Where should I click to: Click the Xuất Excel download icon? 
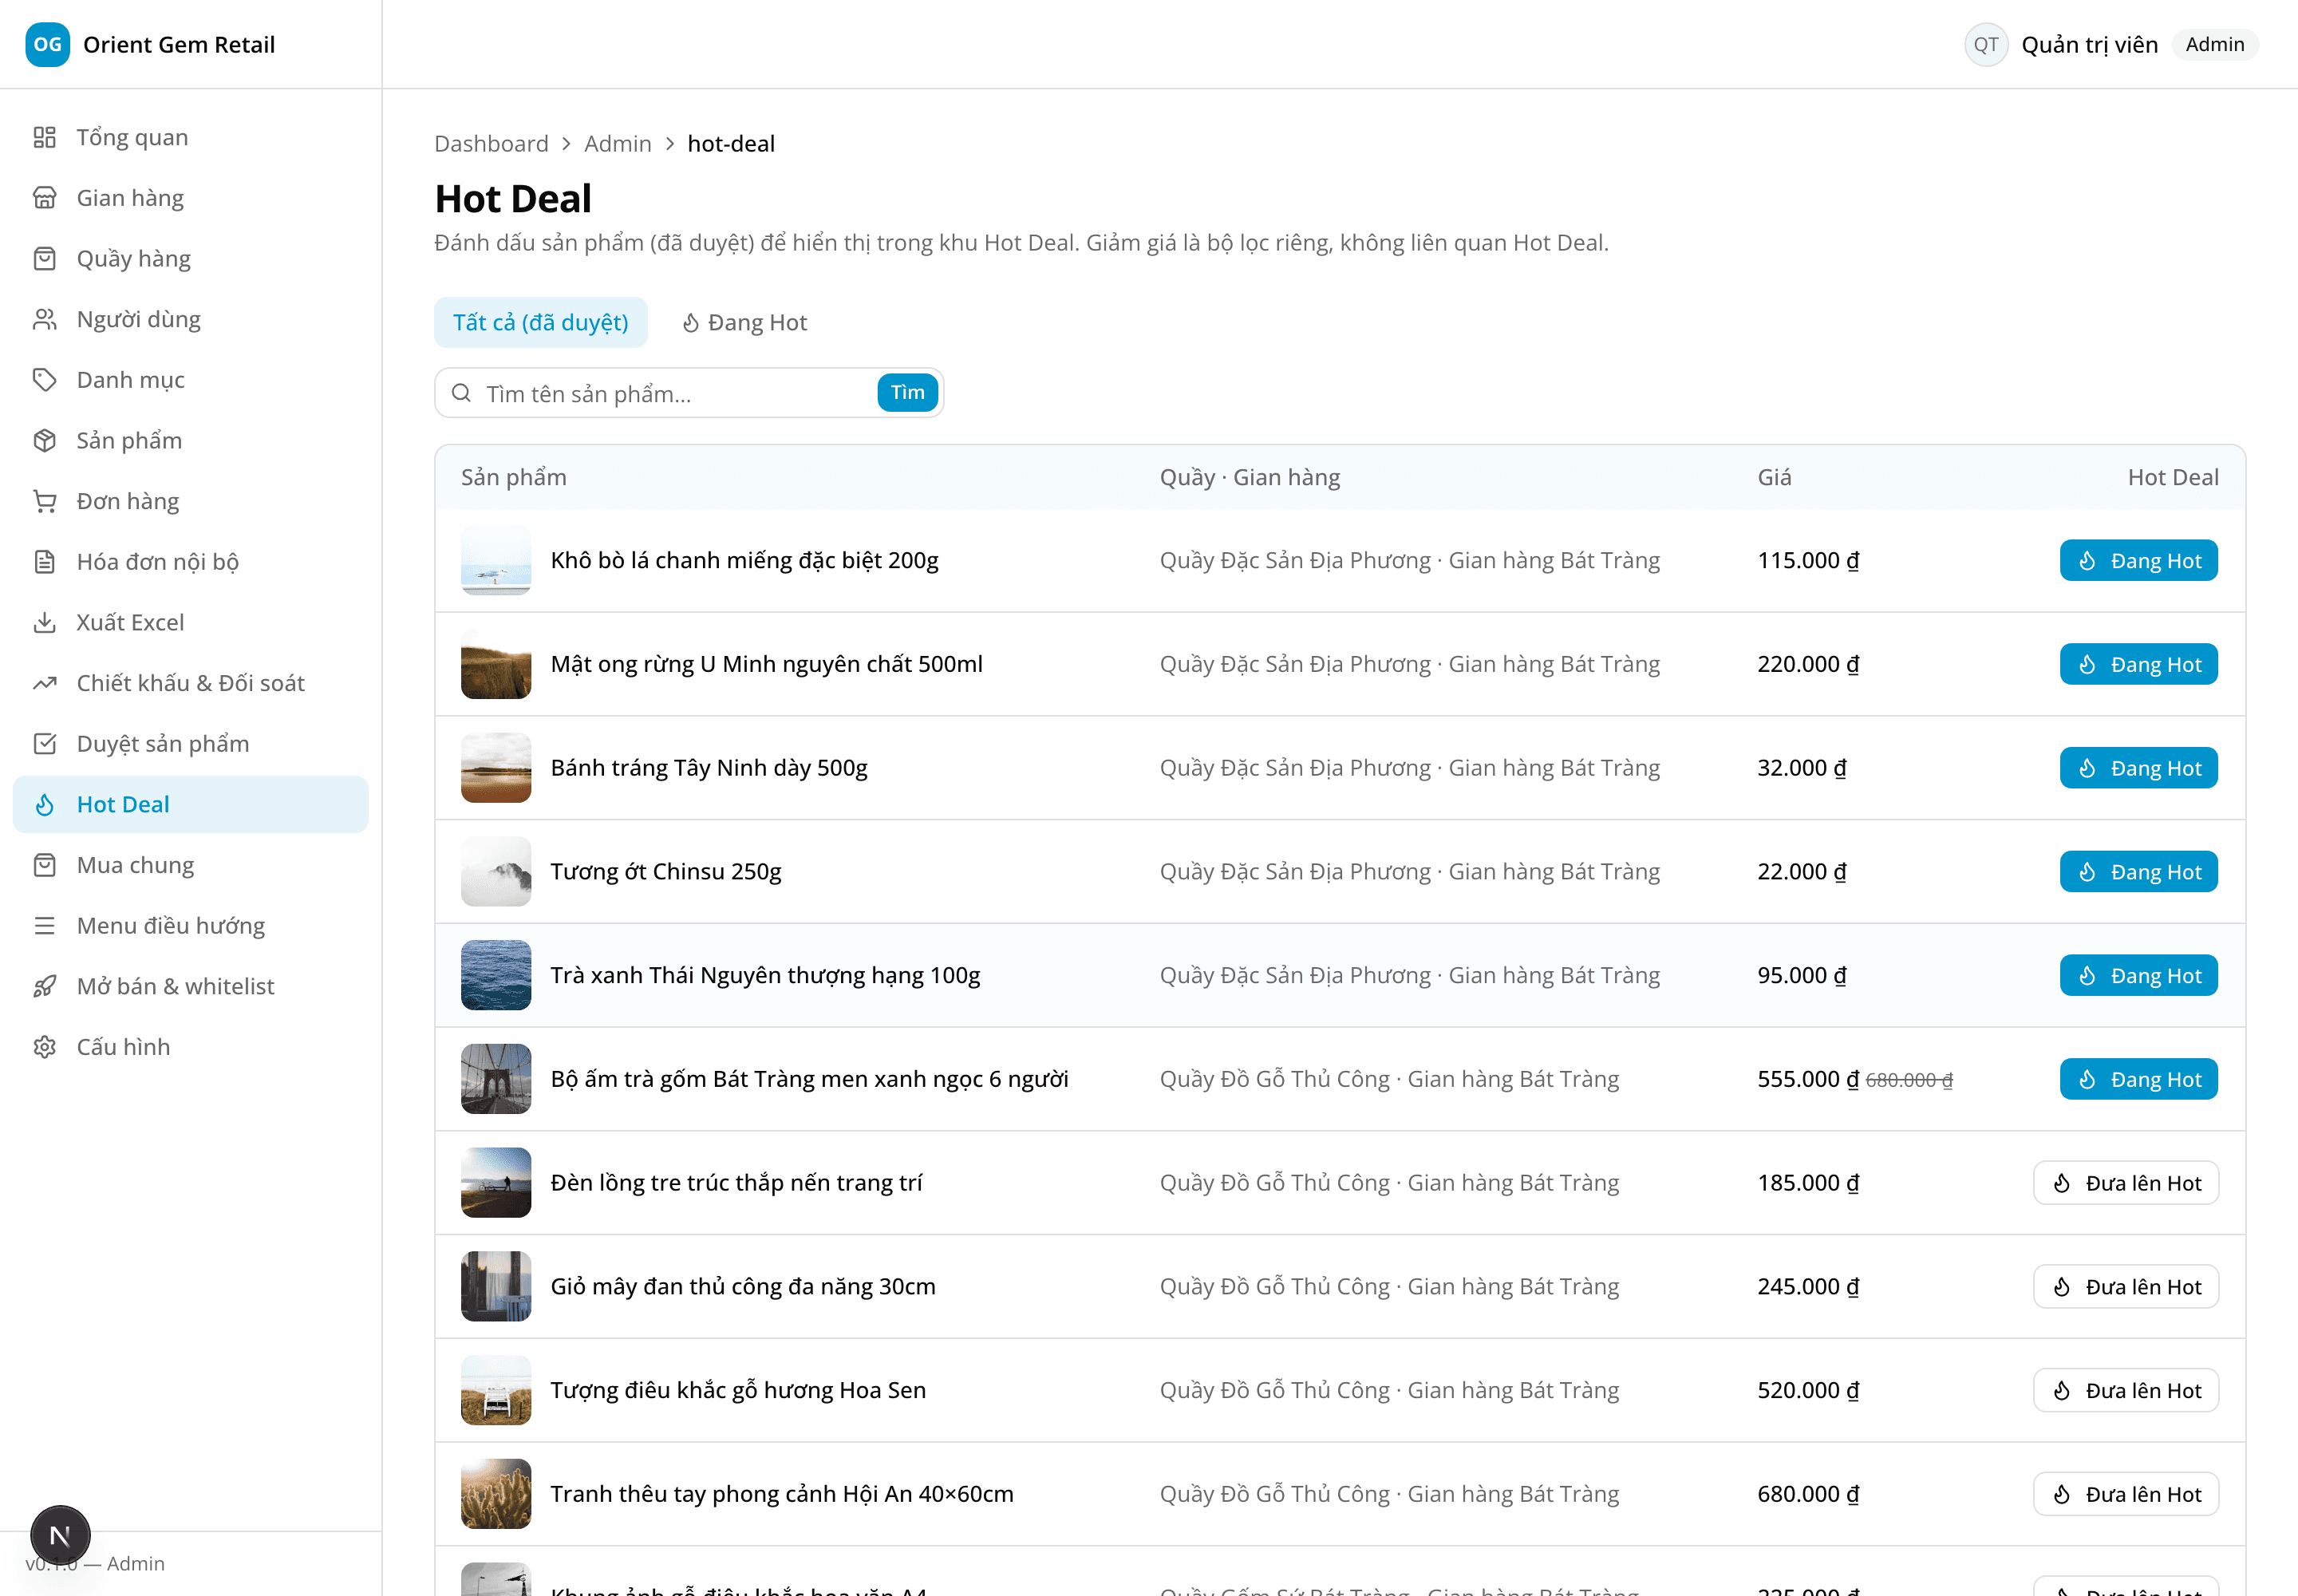(44, 622)
